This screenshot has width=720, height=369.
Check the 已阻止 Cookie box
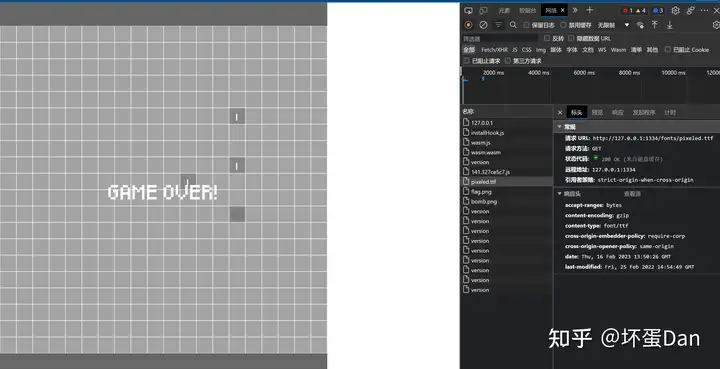668,49
